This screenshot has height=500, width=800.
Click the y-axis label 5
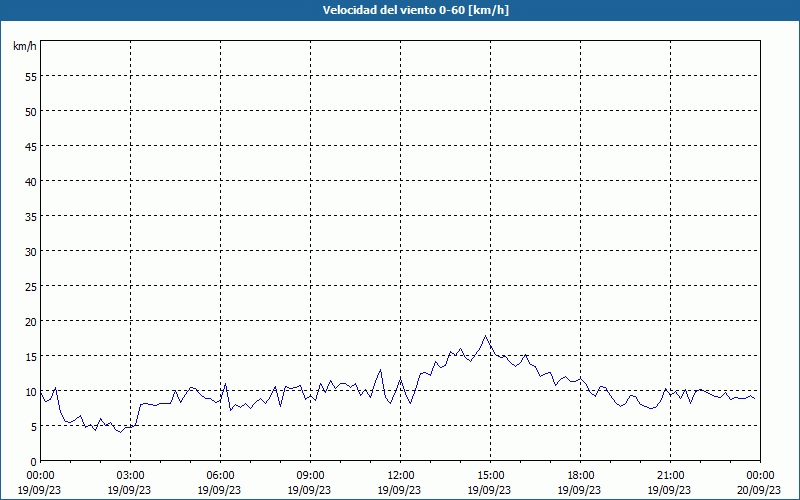click(34, 427)
